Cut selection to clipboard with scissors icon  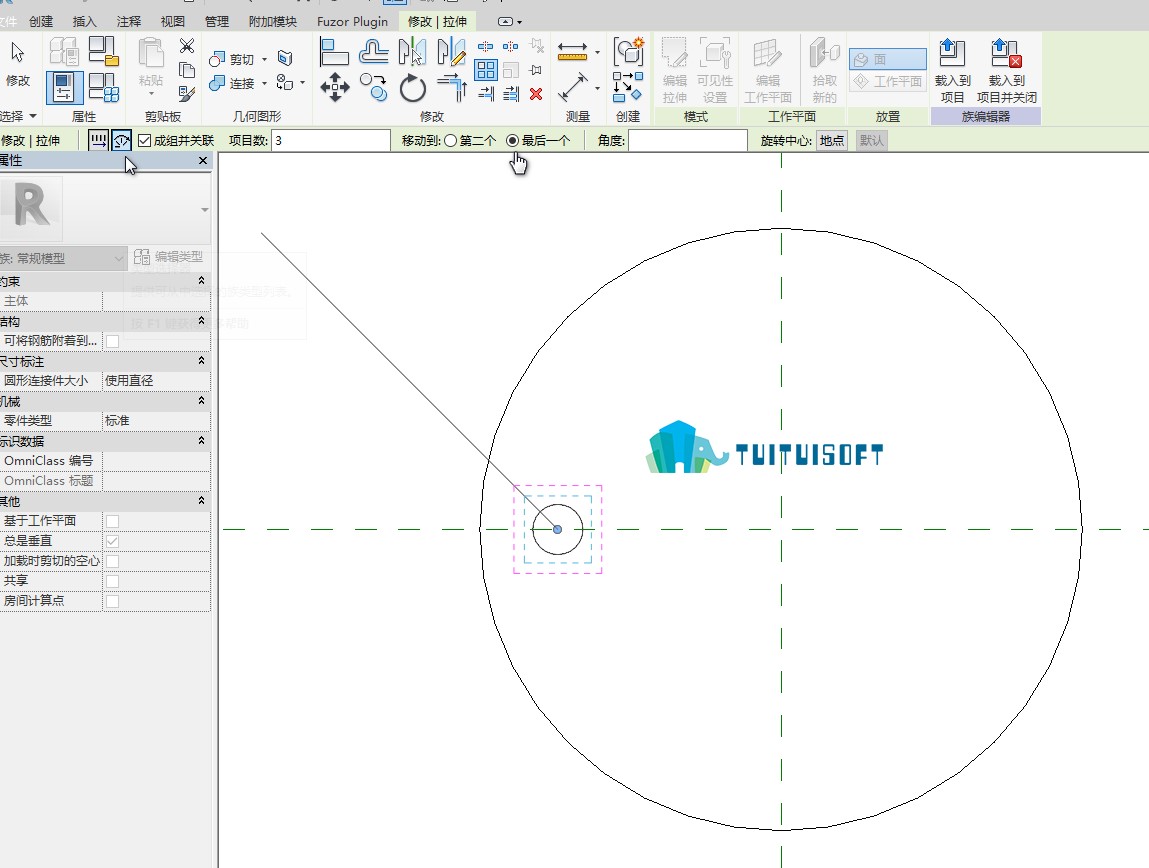pyautogui.click(x=187, y=46)
